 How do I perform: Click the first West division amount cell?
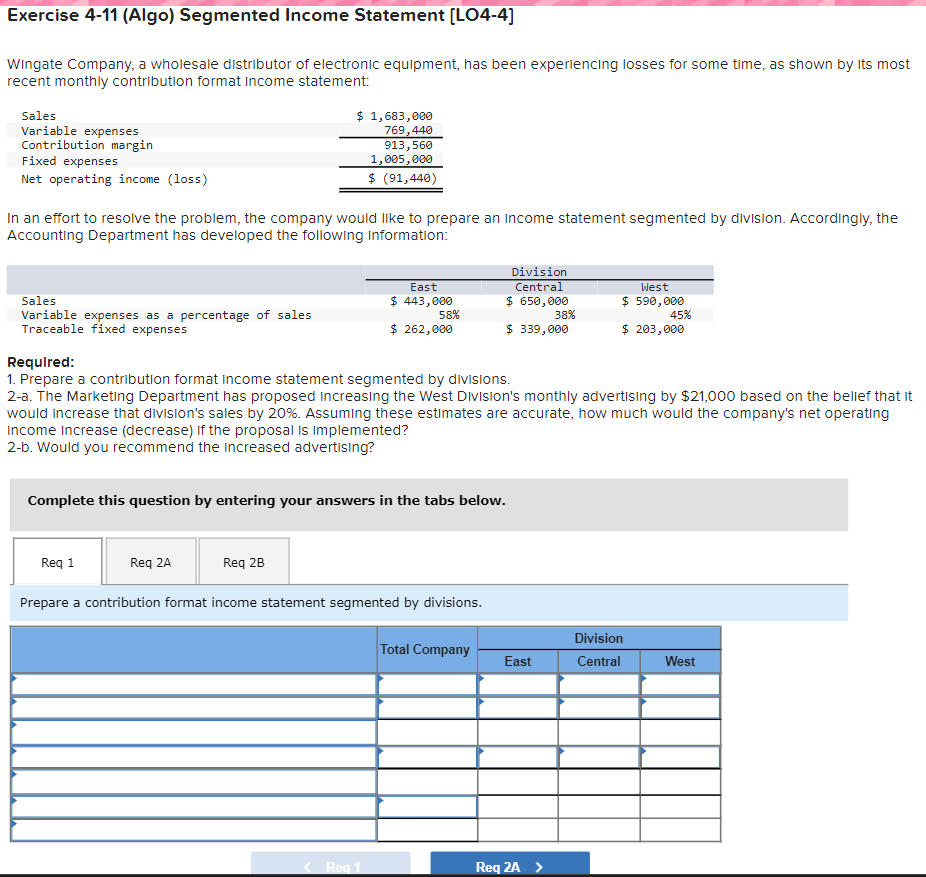tap(680, 684)
